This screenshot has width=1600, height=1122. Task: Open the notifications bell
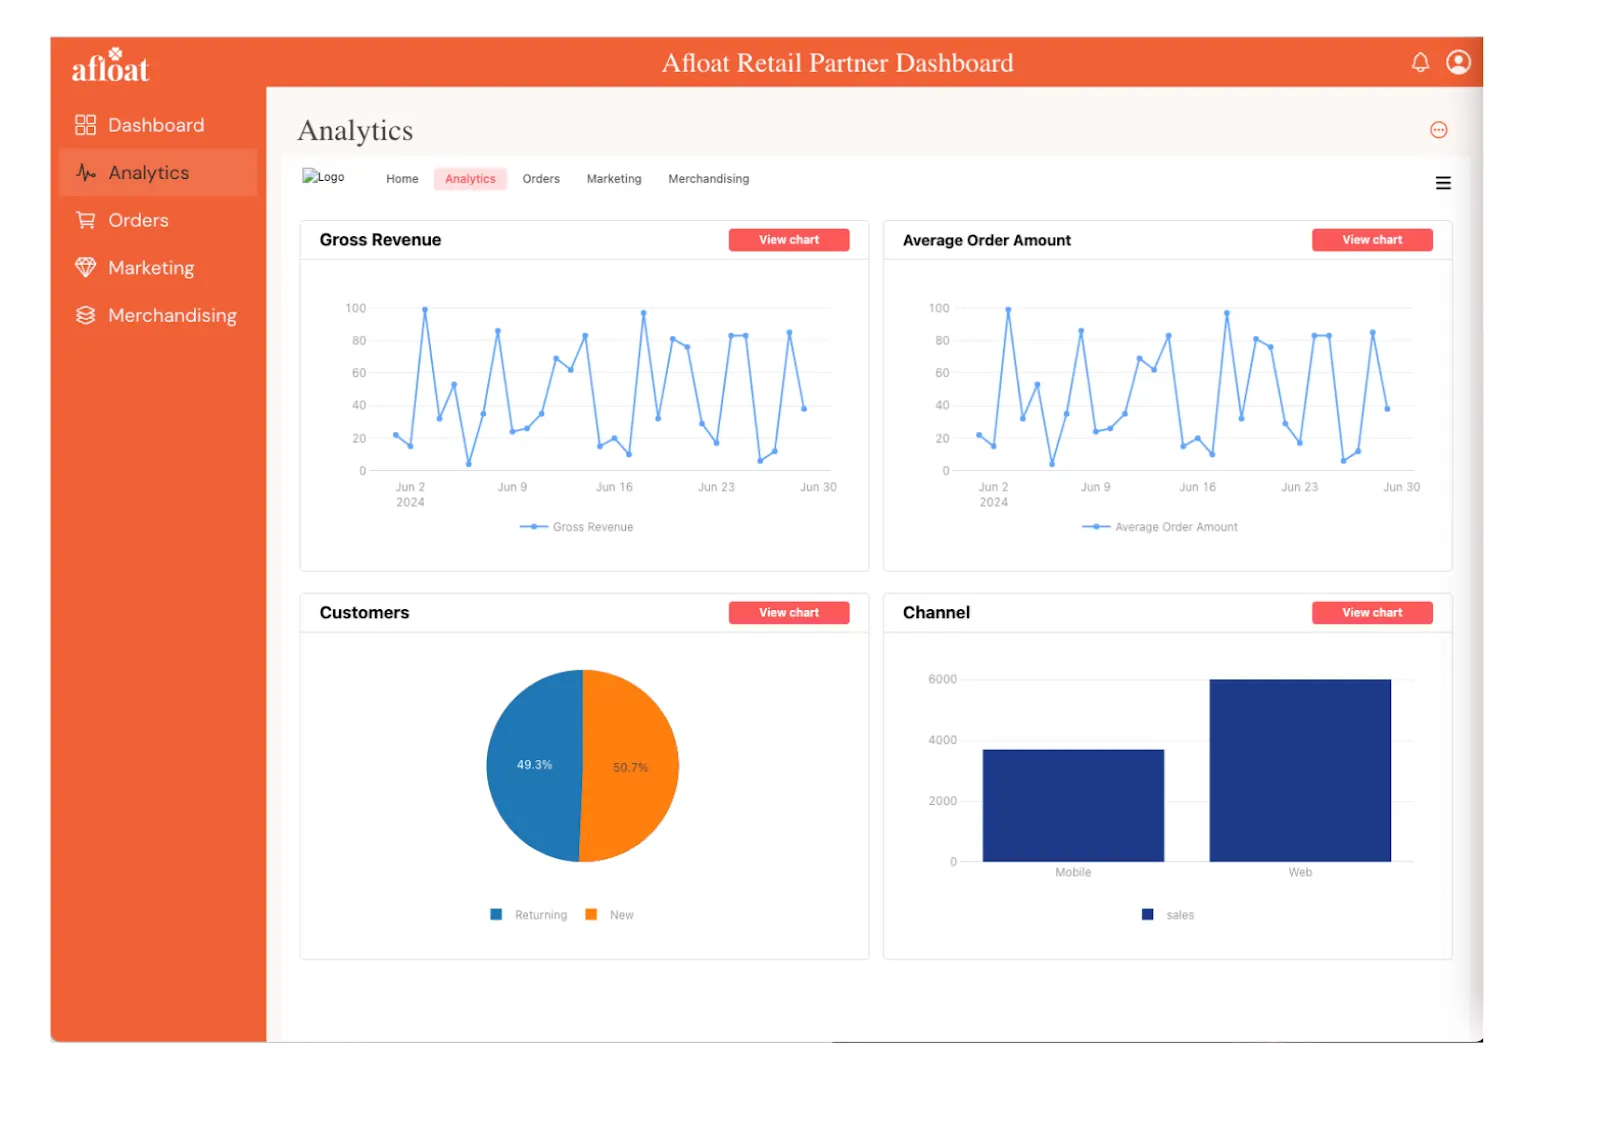(1420, 63)
